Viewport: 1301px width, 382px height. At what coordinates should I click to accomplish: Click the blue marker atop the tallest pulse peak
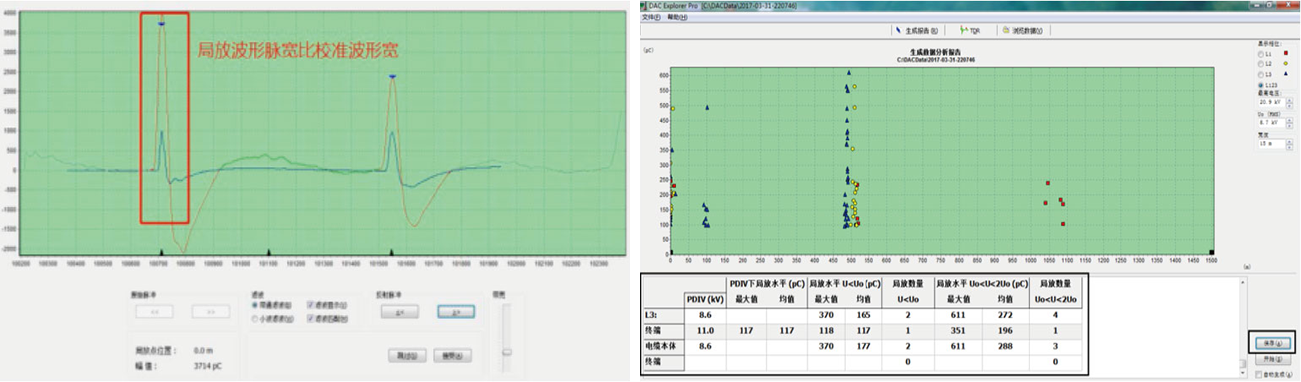point(161,21)
